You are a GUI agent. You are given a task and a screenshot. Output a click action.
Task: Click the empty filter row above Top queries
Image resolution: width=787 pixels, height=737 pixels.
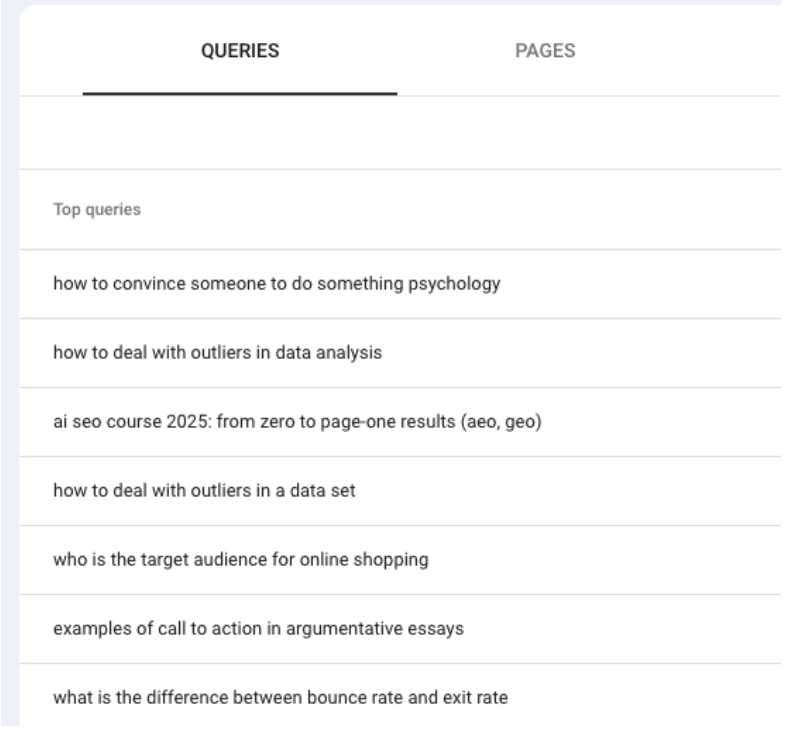[x=400, y=133]
